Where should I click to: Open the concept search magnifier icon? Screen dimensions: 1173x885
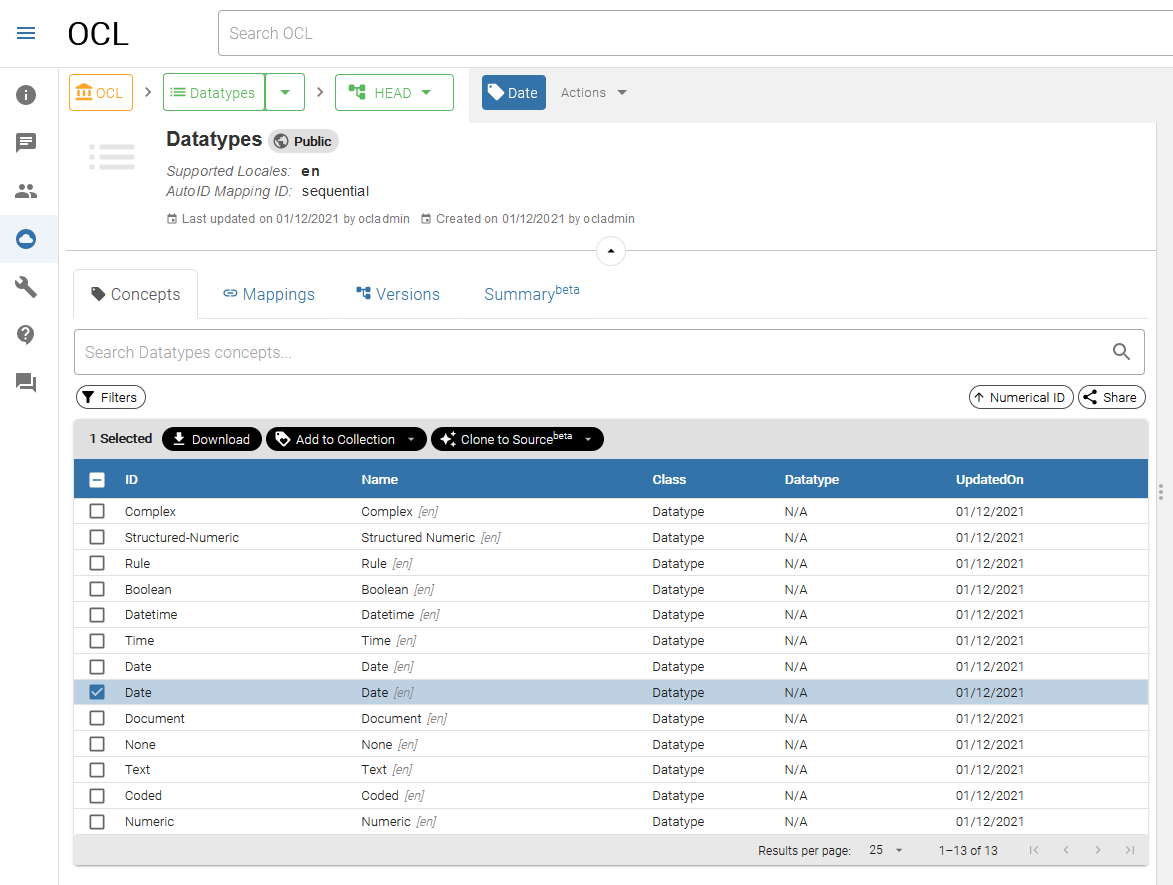(1120, 351)
